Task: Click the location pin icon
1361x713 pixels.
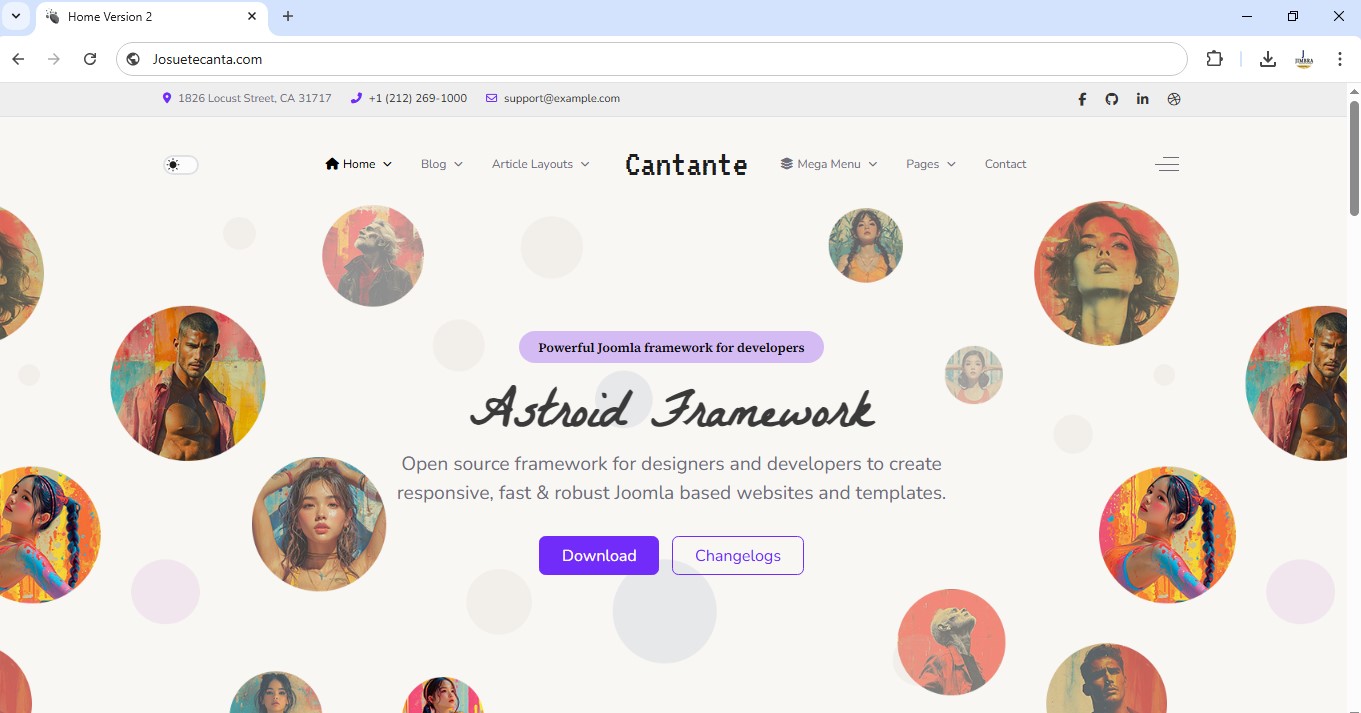Action: click(x=167, y=98)
